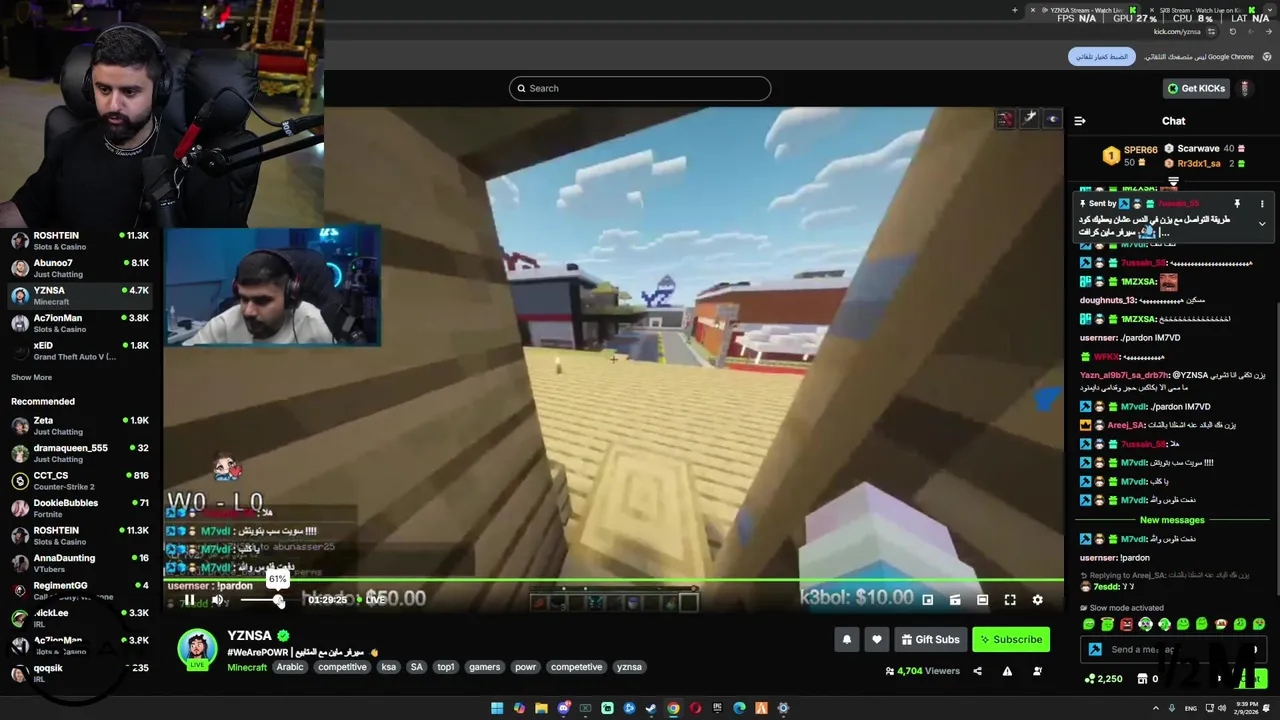
Task: Select the ksa tag
Action: point(388,667)
